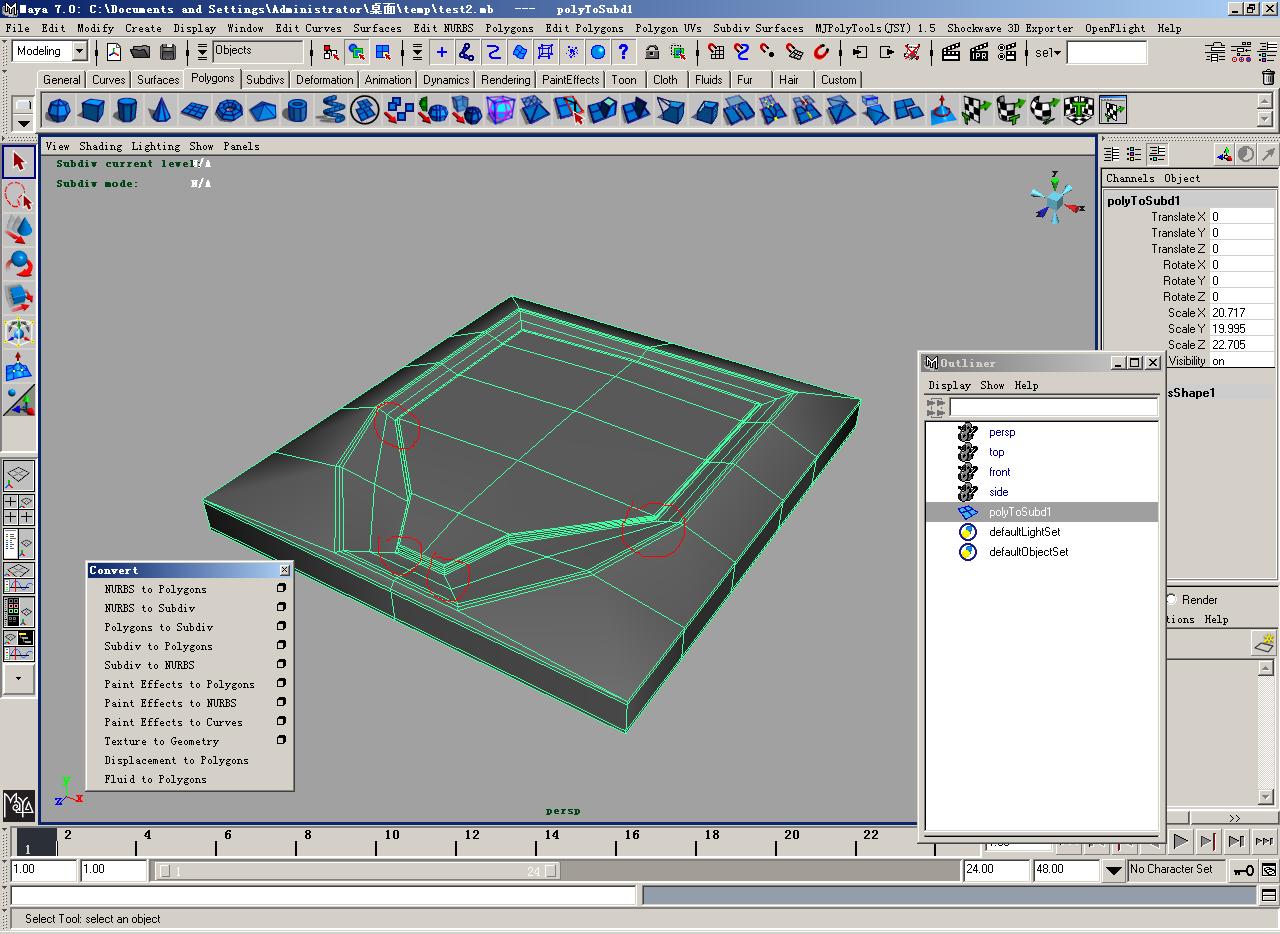Click frame 12 on the time slider
Image resolution: width=1280 pixels, height=934 pixels.
(x=472, y=835)
